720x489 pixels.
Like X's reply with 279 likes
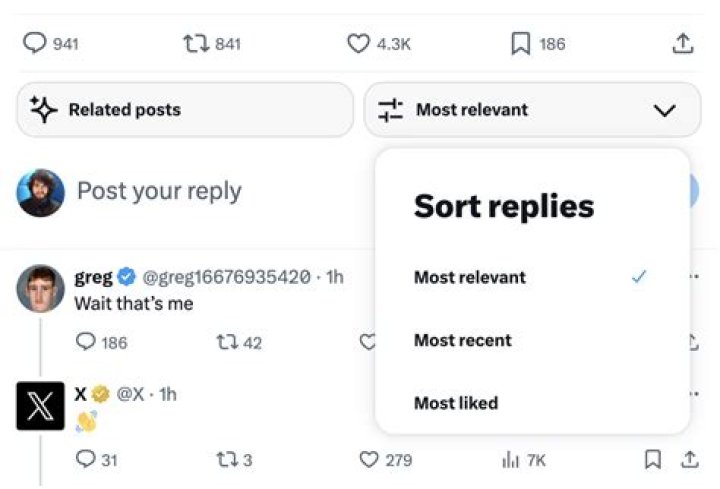(368, 460)
